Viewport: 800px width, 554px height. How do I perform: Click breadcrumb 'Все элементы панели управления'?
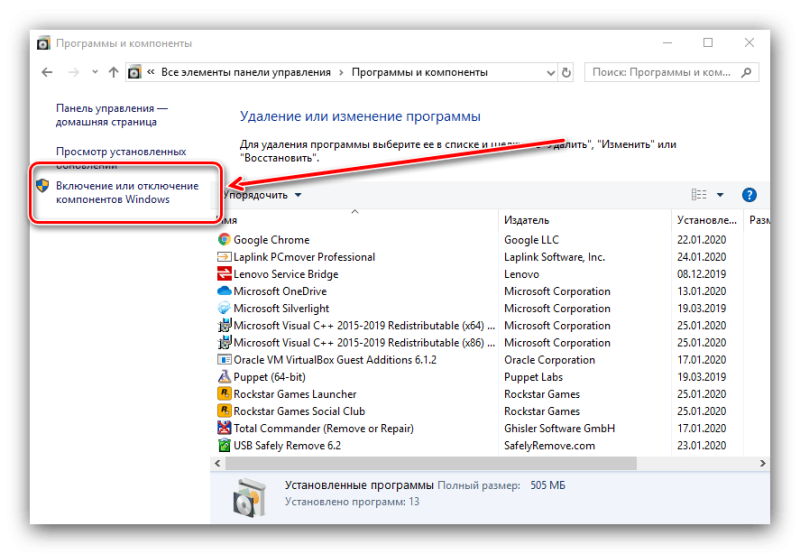(246, 72)
